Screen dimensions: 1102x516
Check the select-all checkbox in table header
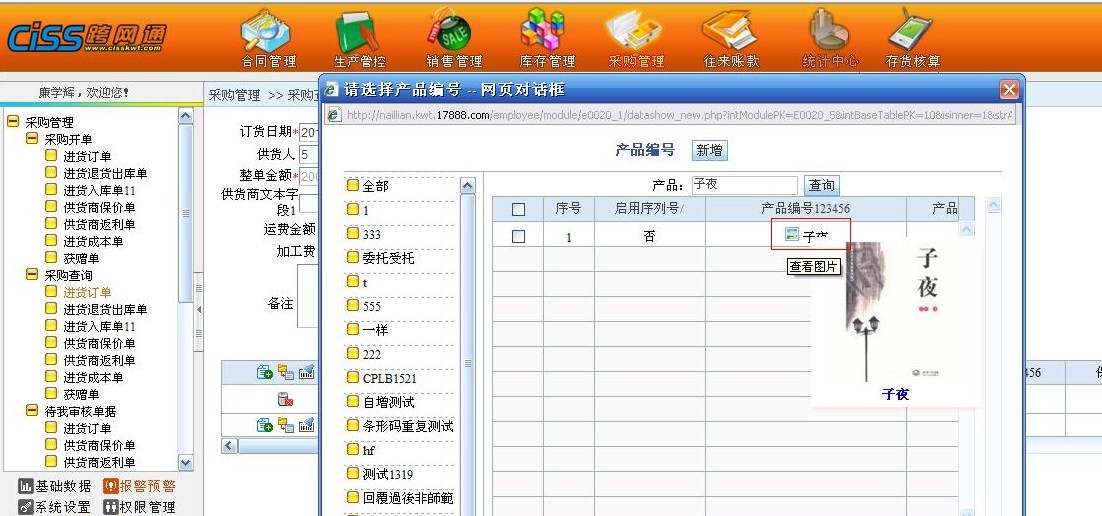point(518,209)
